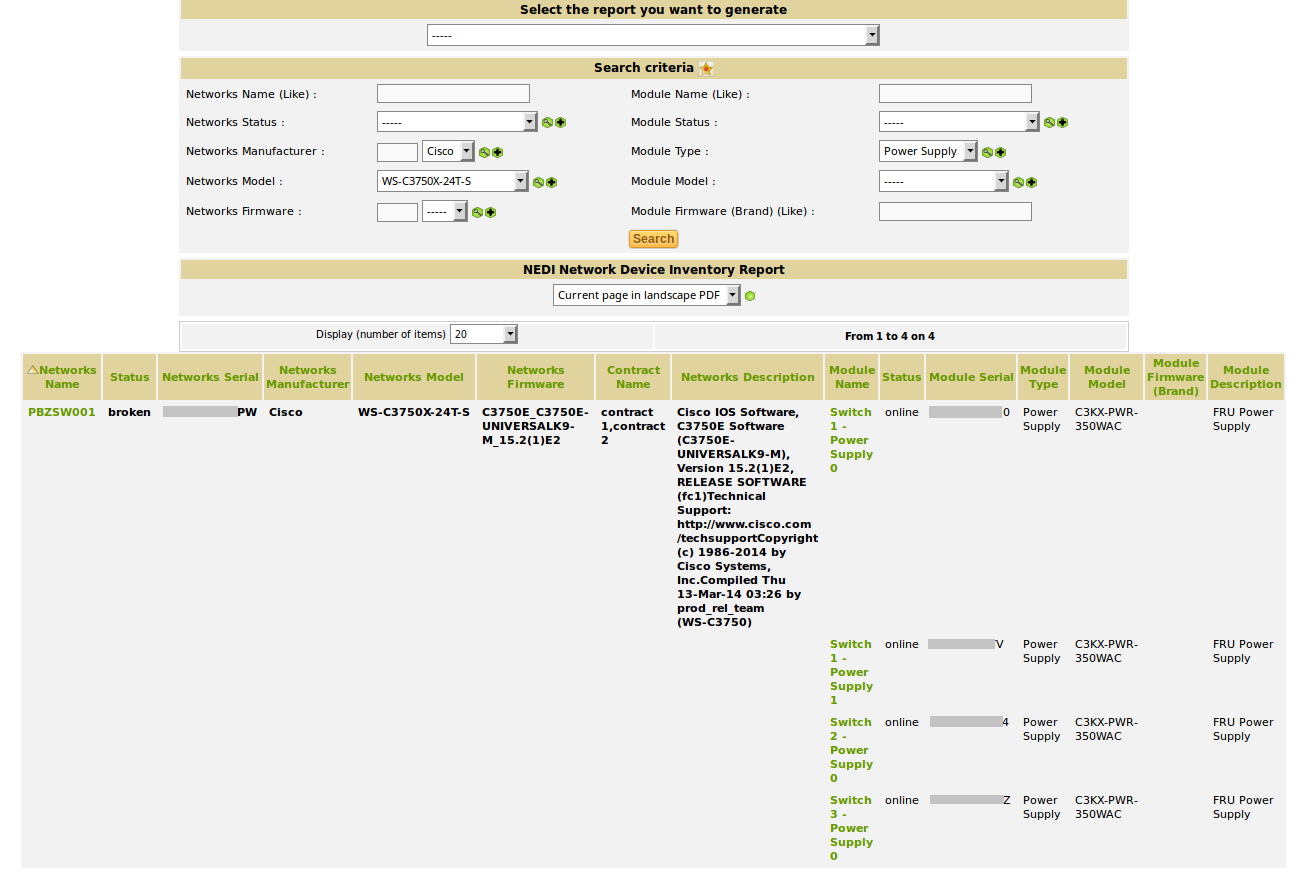Click the plus icon next to Networks Manufacturer
This screenshot has height=879, width=1296.
[x=497, y=153]
